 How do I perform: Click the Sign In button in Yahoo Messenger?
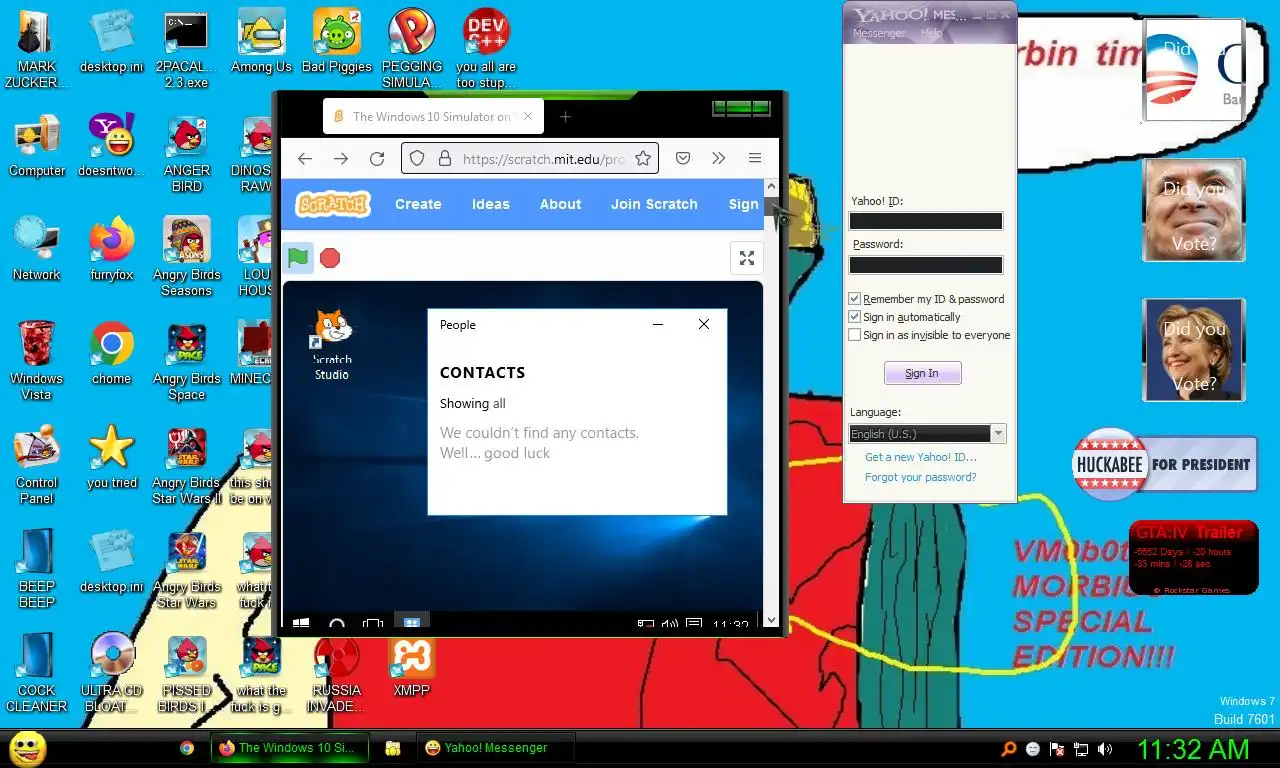click(x=922, y=373)
